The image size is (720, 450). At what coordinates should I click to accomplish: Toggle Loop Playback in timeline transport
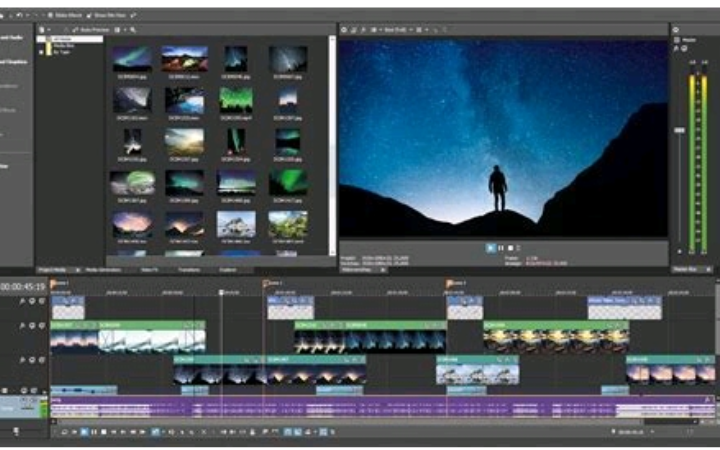tap(64, 432)
